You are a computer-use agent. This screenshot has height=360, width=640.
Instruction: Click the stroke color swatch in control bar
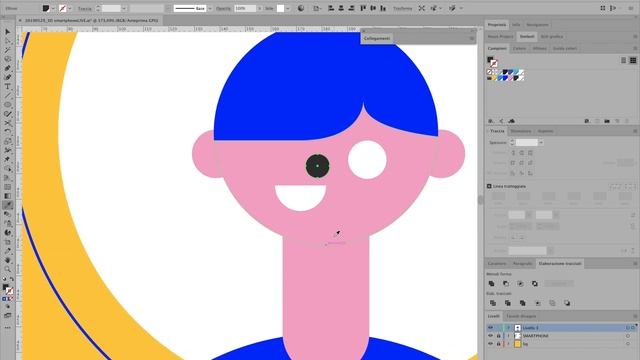63,8
